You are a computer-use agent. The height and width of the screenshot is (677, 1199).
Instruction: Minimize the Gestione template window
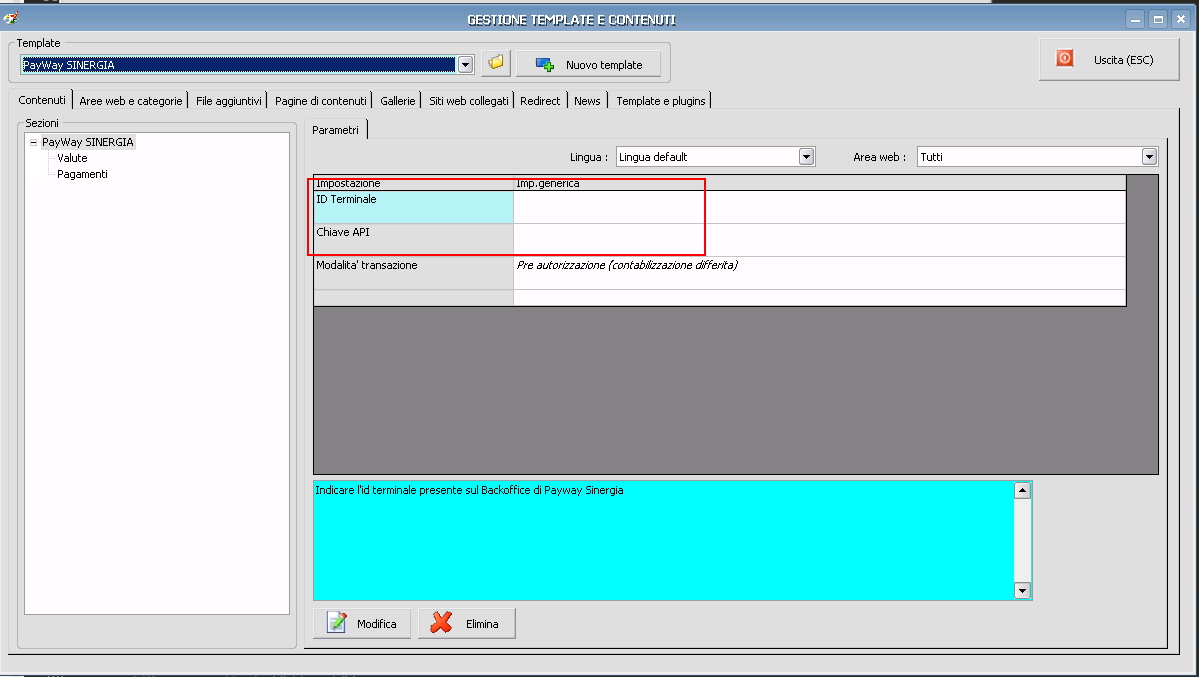click(1135, 20)
